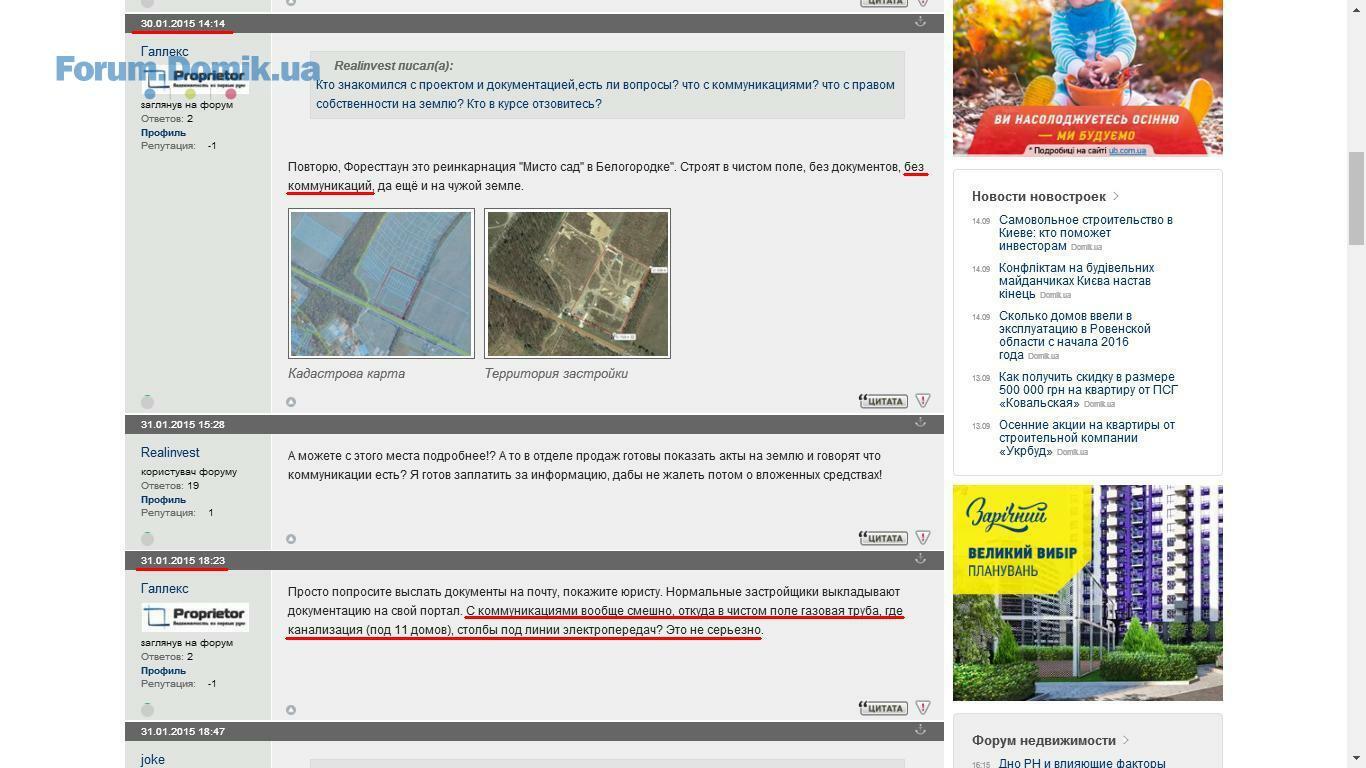Open the Кадастрова карта thumbnail
This screenshot has height=768, width=1366.
click(381, 283)
